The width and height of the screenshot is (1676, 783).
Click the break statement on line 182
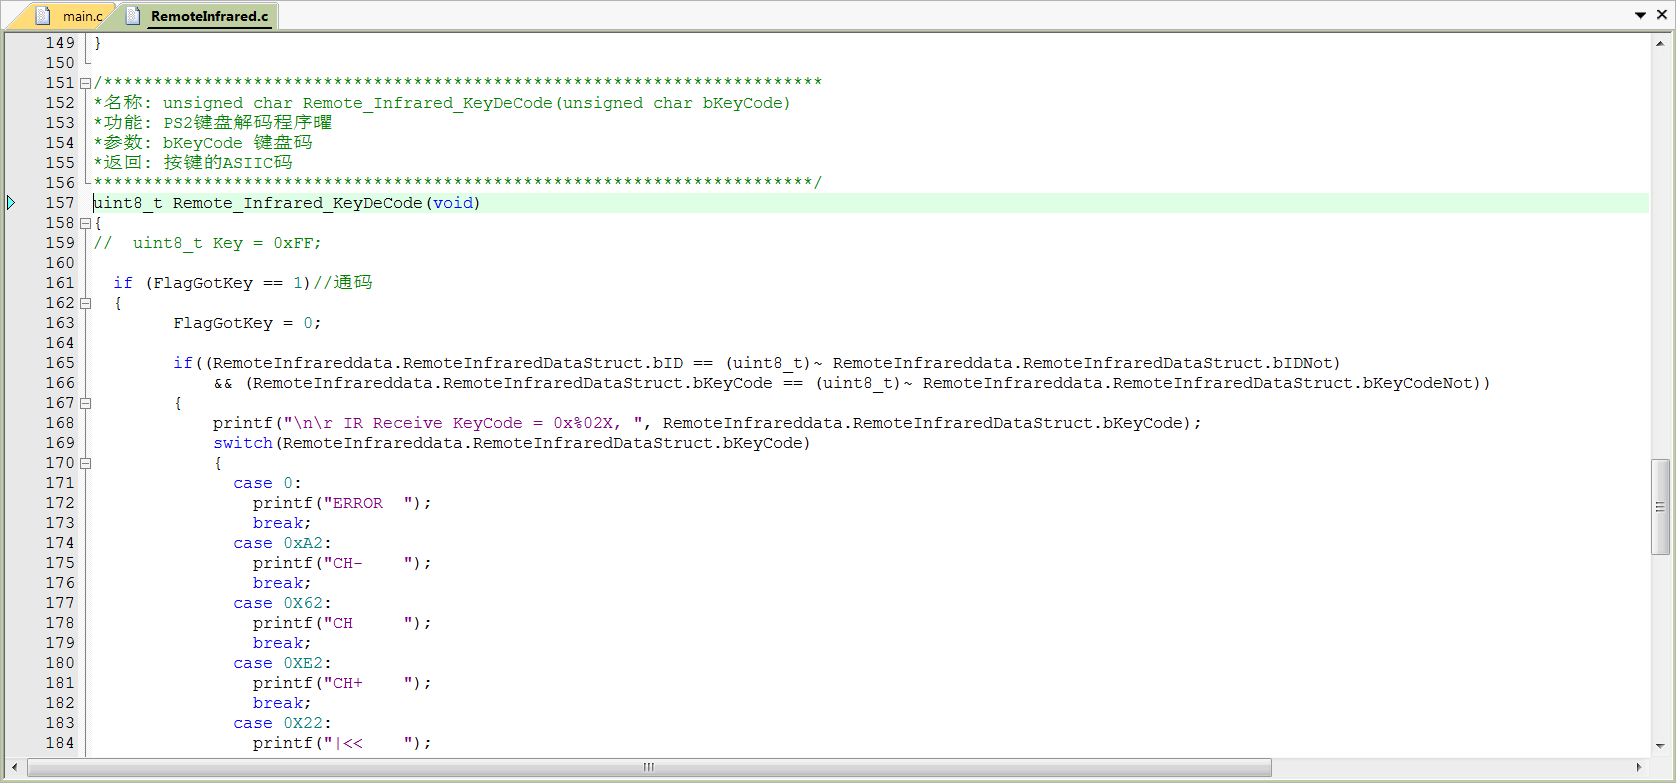click(282, 703)
